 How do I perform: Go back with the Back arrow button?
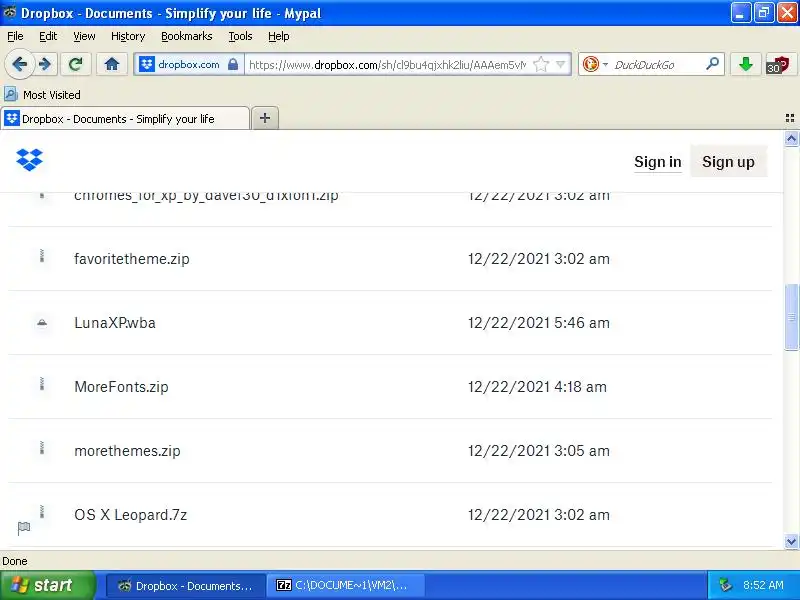click(x=20, y=64)
